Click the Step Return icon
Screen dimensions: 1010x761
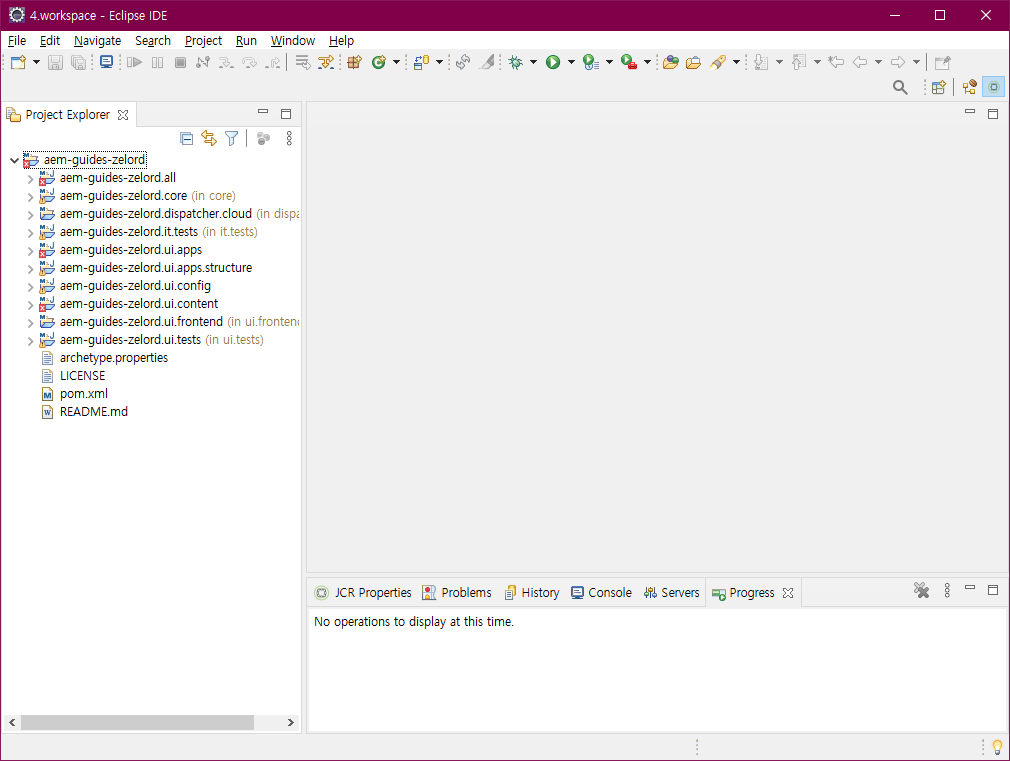(x=273, y=63)
